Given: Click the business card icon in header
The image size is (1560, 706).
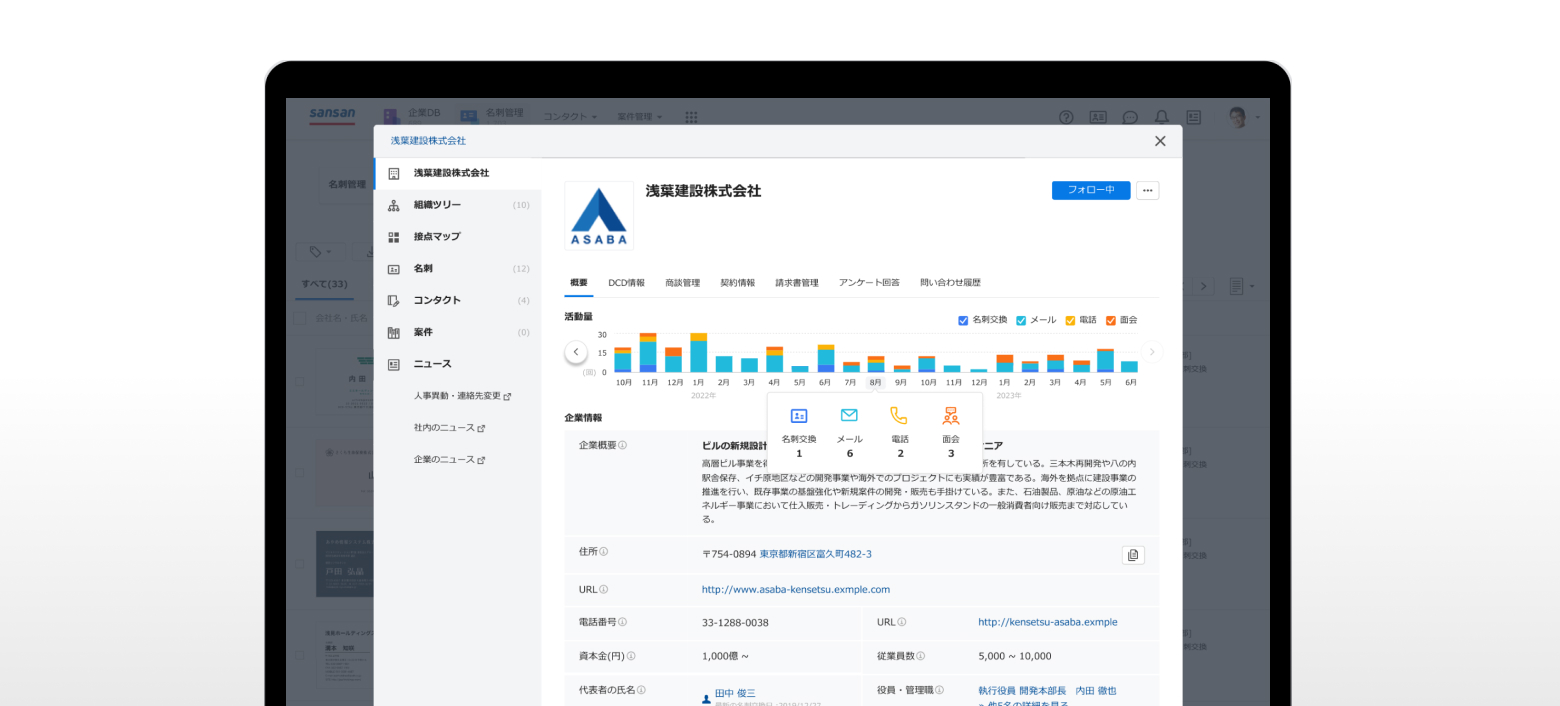Looking at the screenshot, I should 1098,117.
